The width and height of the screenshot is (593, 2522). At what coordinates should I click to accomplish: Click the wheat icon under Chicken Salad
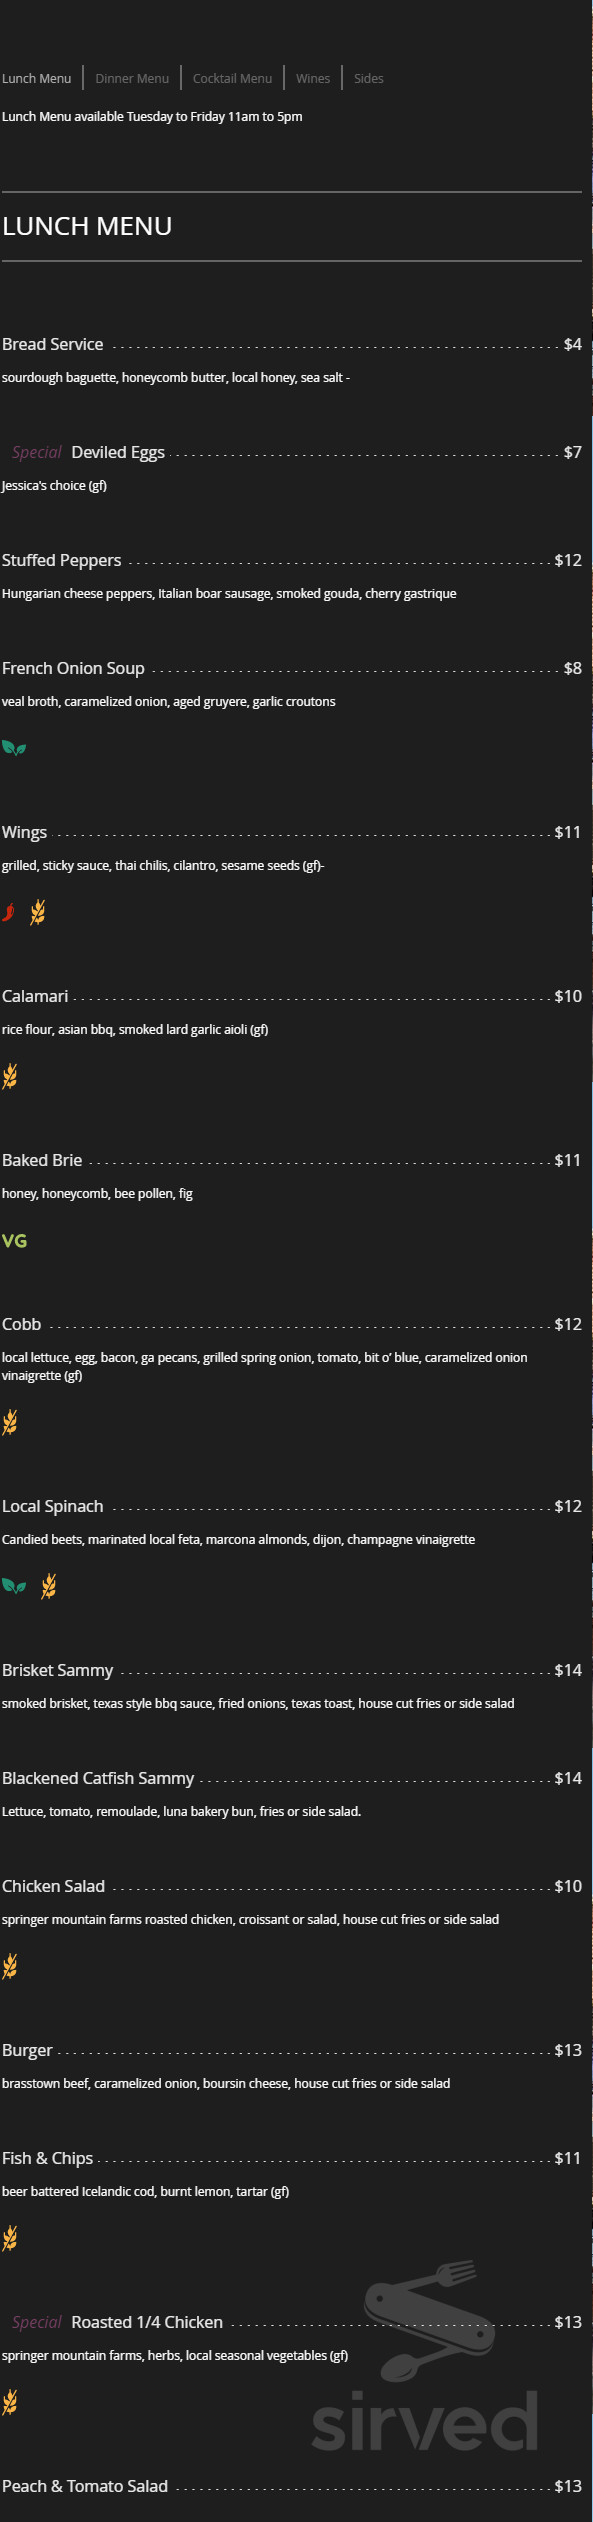(x=10, y=1965)
